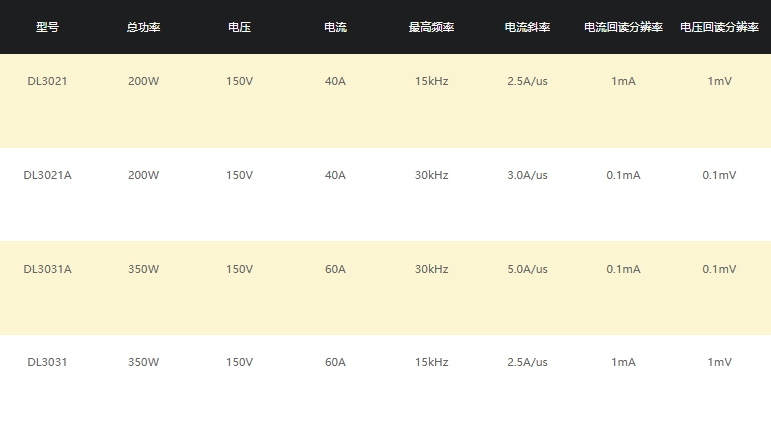Click the 1mV cell in DL3031 row
771x428 pixels.
point(719,362)
